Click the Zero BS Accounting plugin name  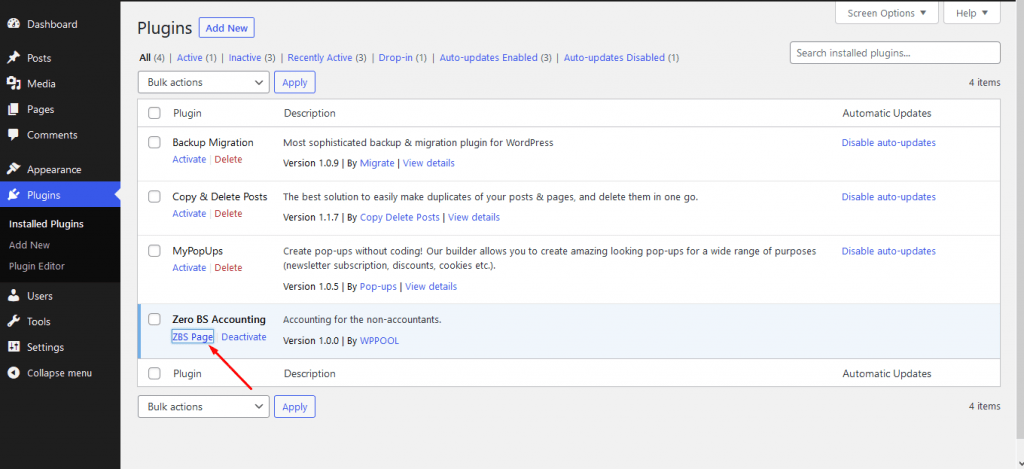[219, 319]
